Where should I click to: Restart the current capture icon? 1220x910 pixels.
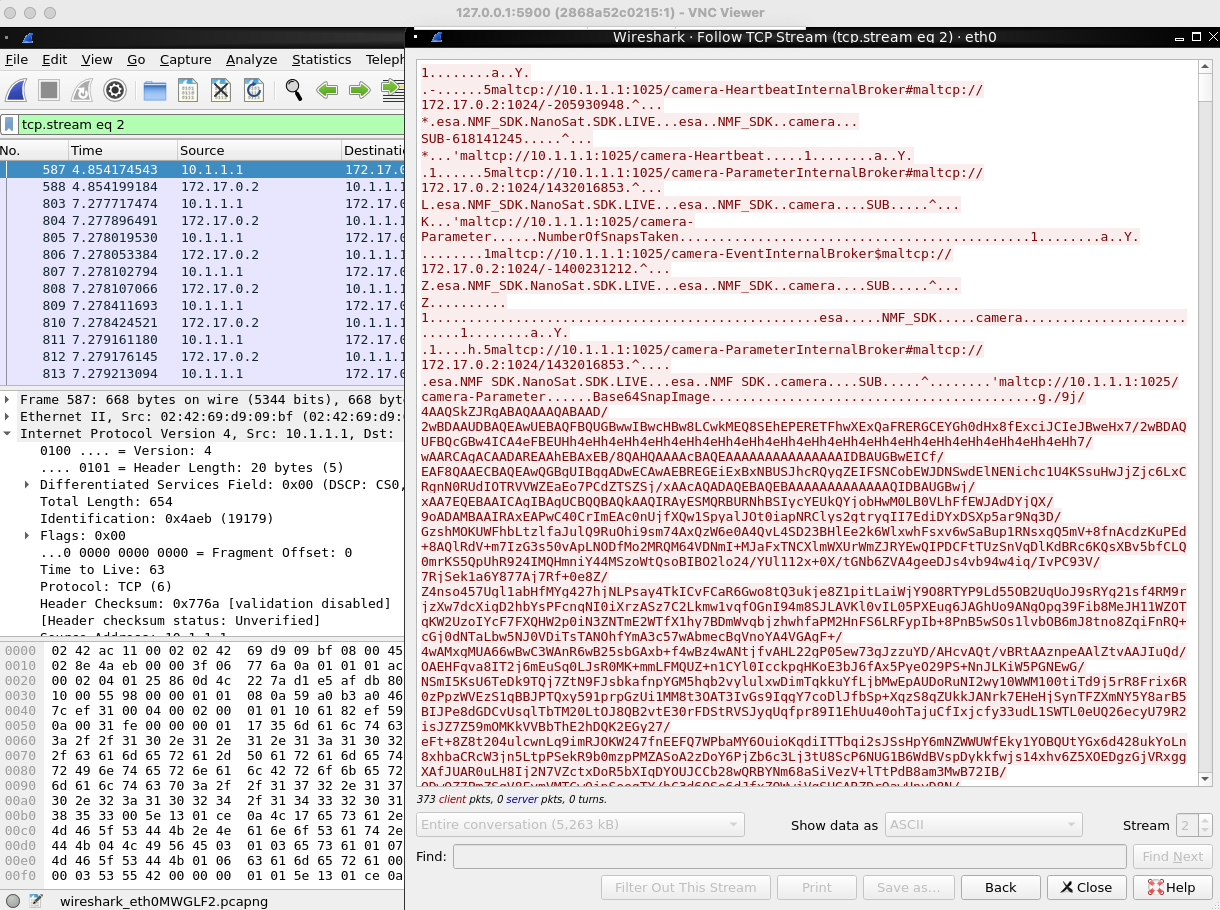(x=82, y=91)
